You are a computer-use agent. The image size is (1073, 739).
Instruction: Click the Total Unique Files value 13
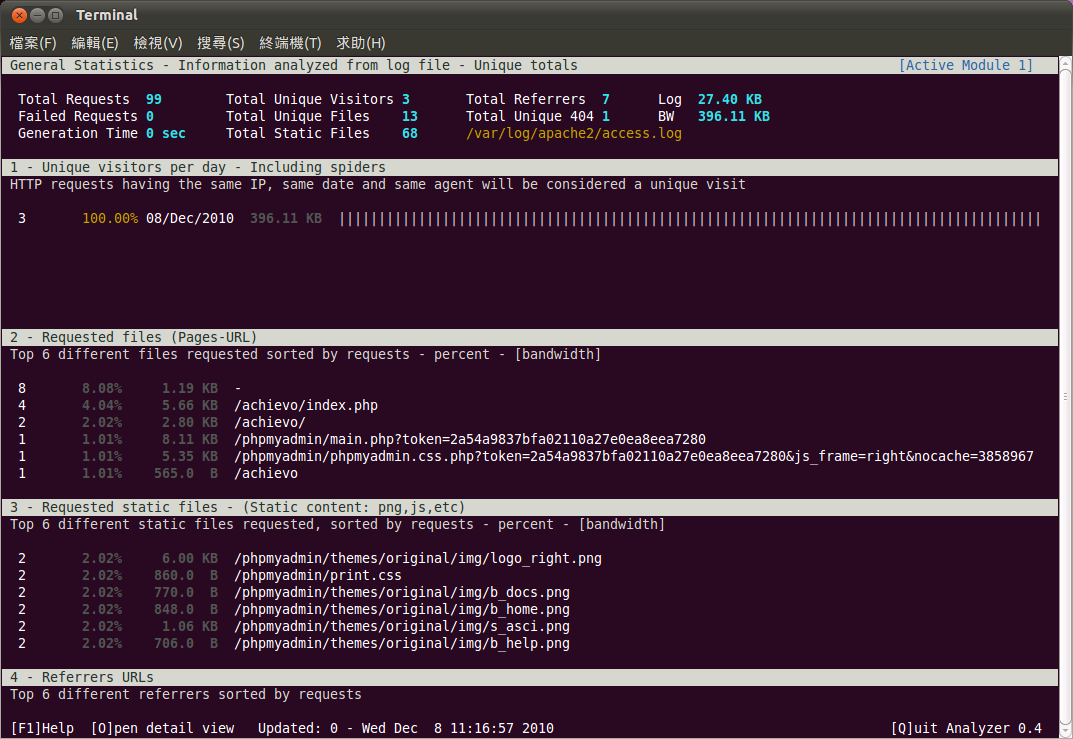(410, 116)
